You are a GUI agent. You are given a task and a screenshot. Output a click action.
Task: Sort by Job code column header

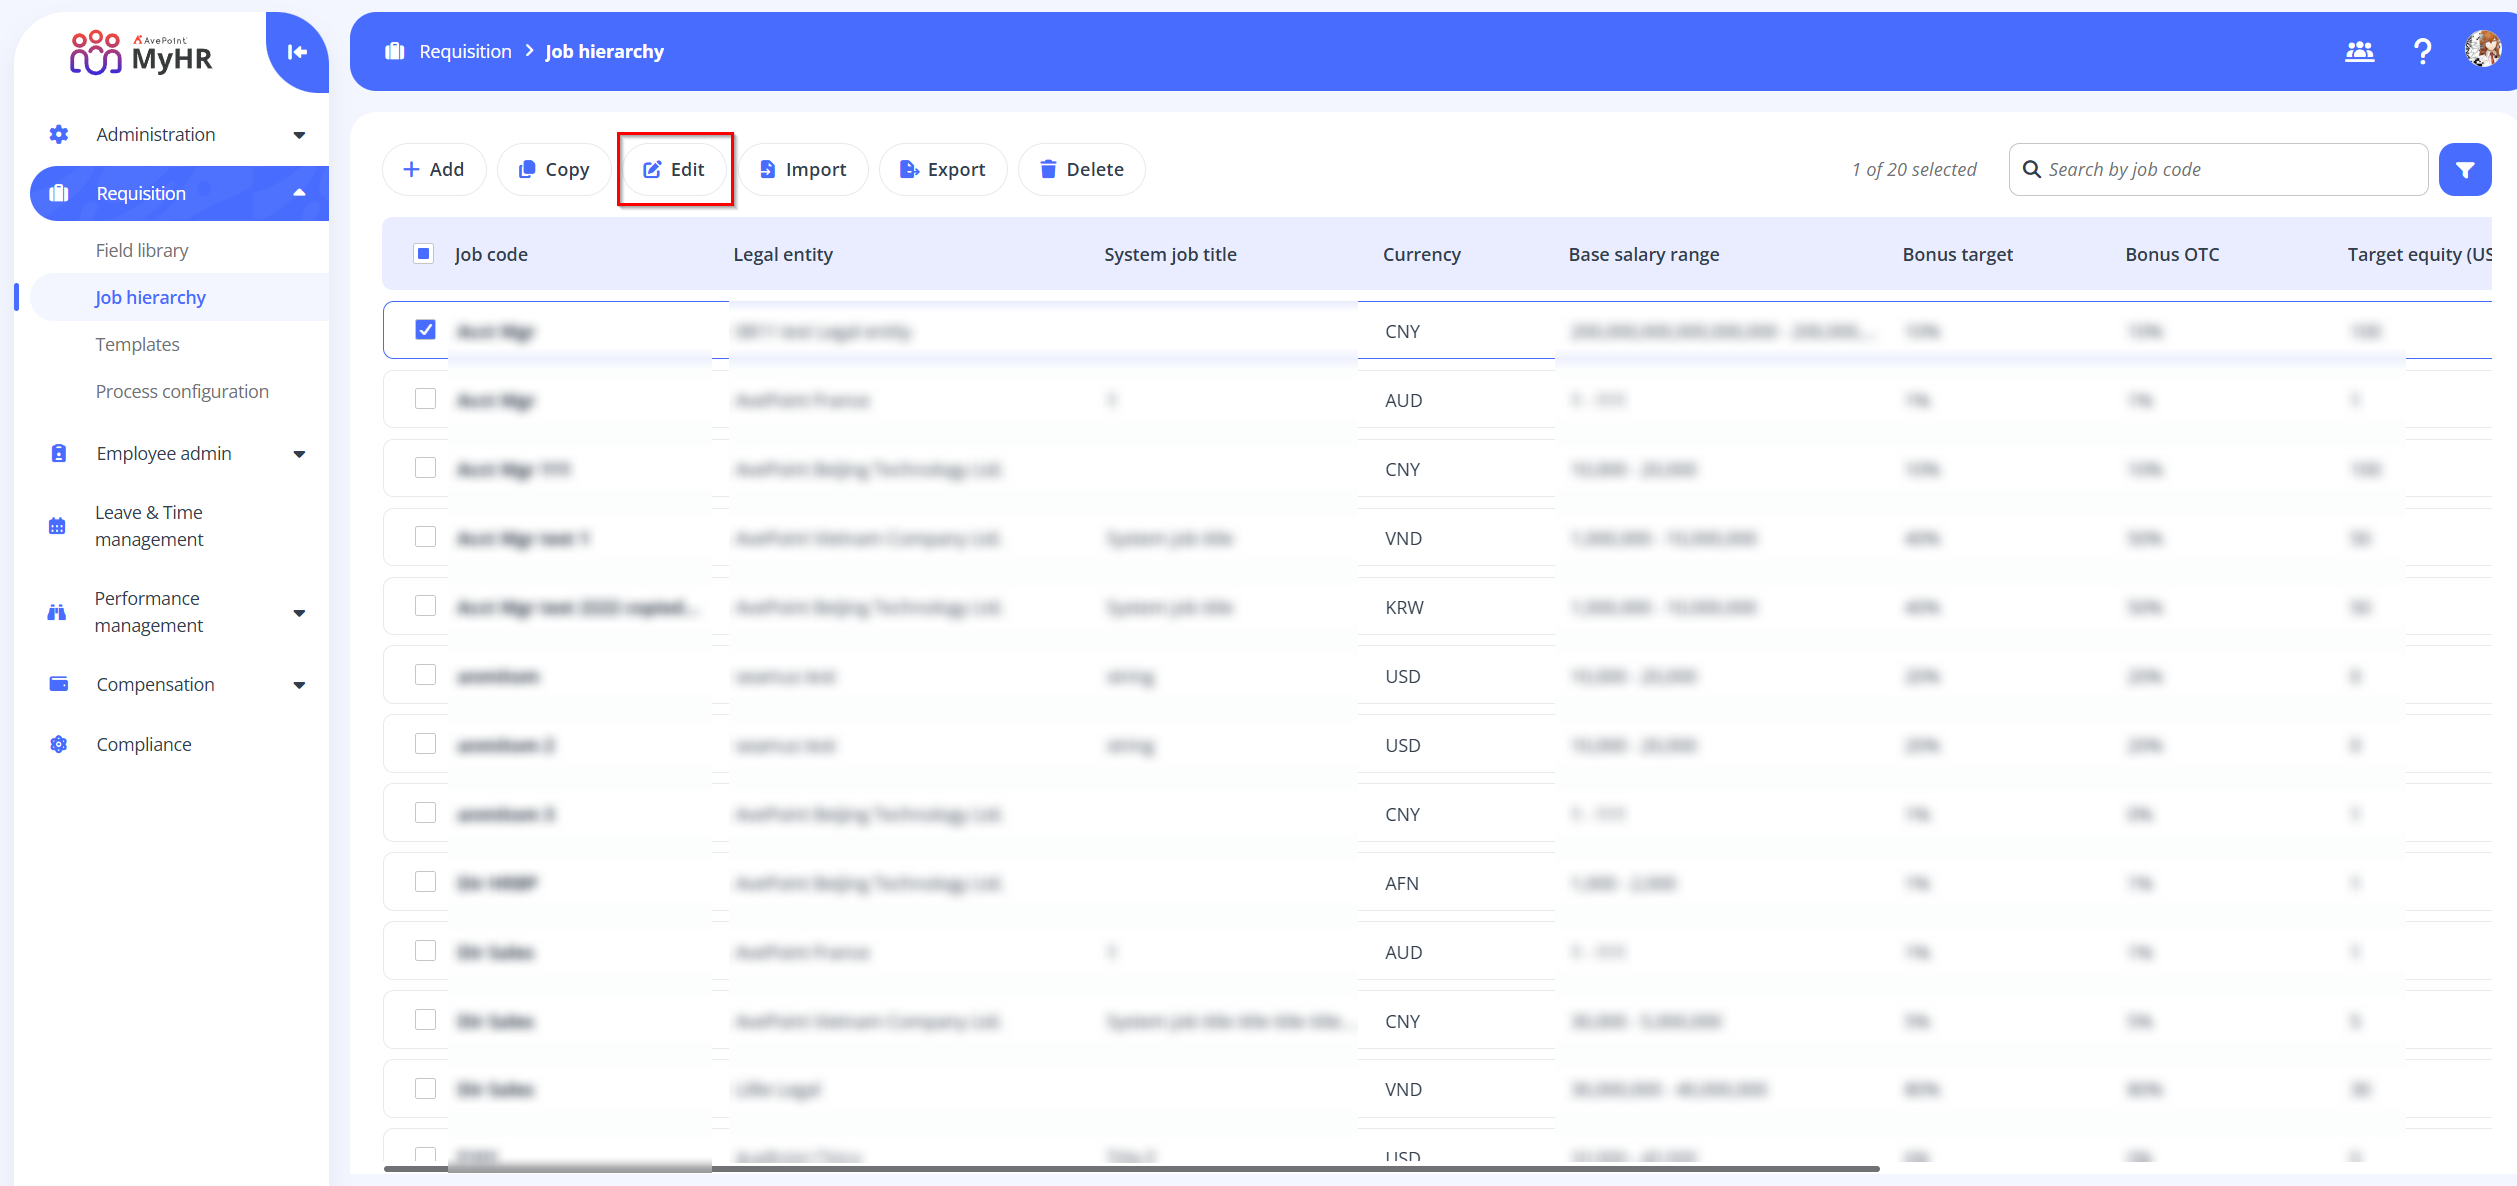tap(491, 254)
